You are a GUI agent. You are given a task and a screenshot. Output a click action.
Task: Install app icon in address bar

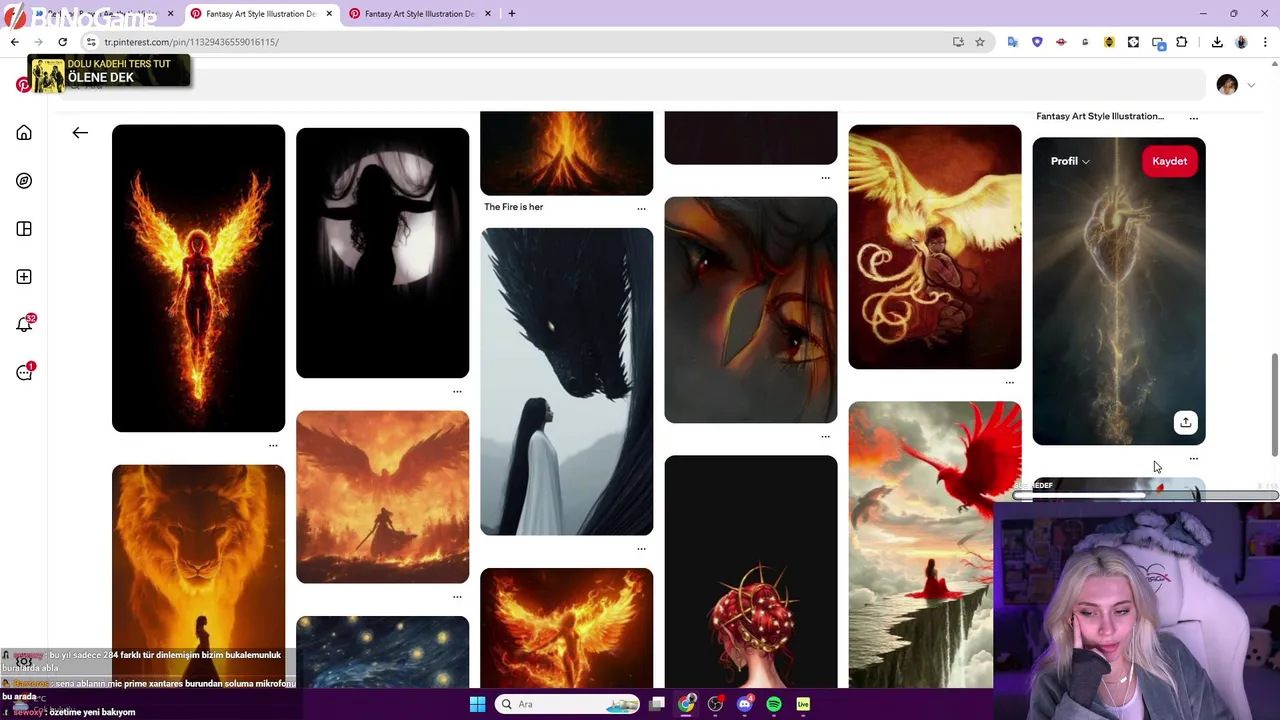[958, 42]
